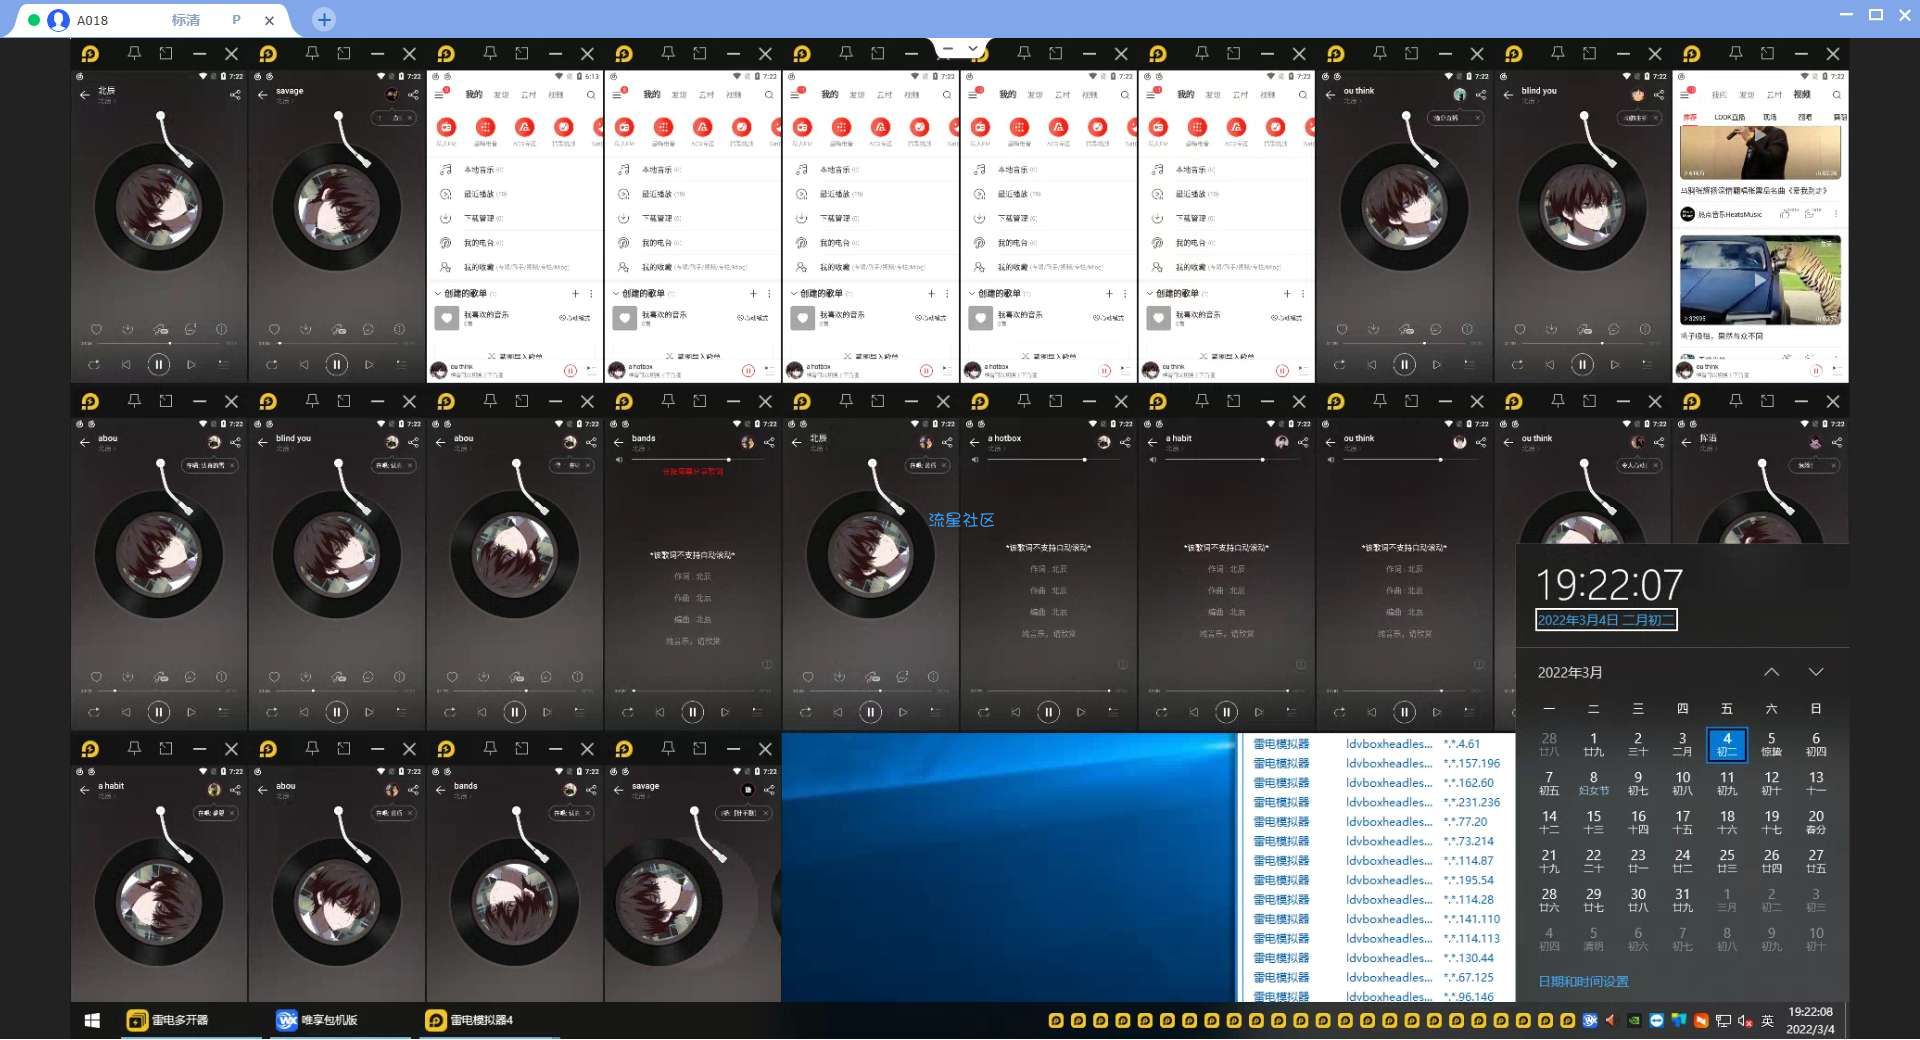Pin the emulator window showing the 6:13 clock

coord(490,53)
